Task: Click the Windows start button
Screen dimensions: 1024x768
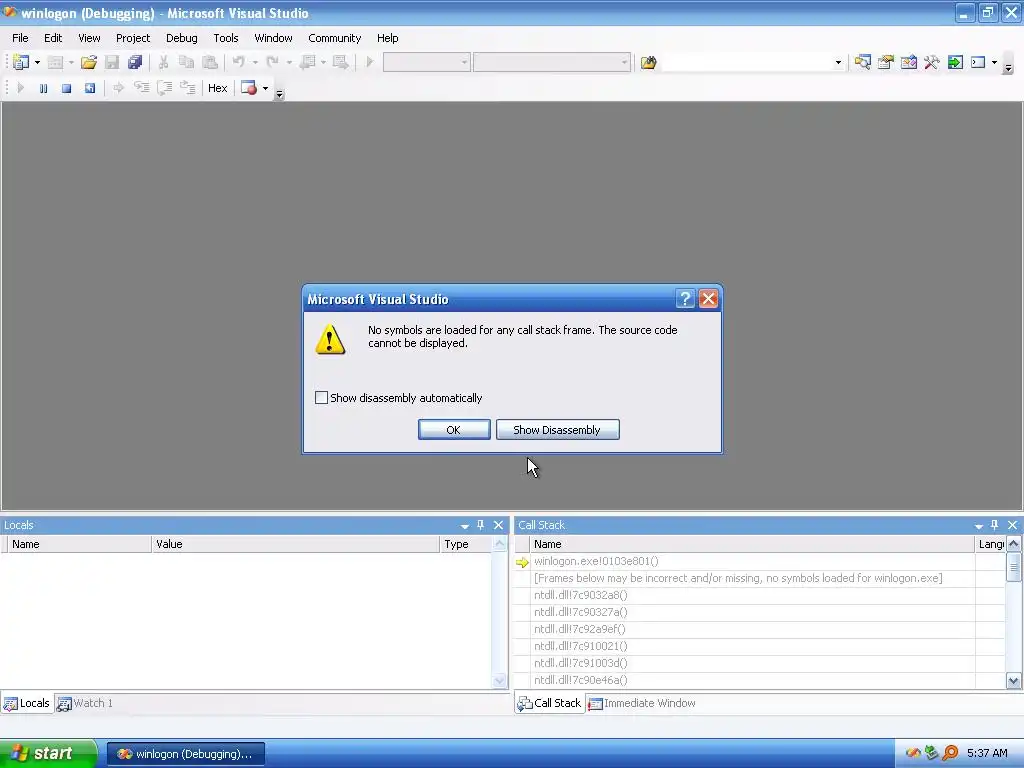Action: 48,753
